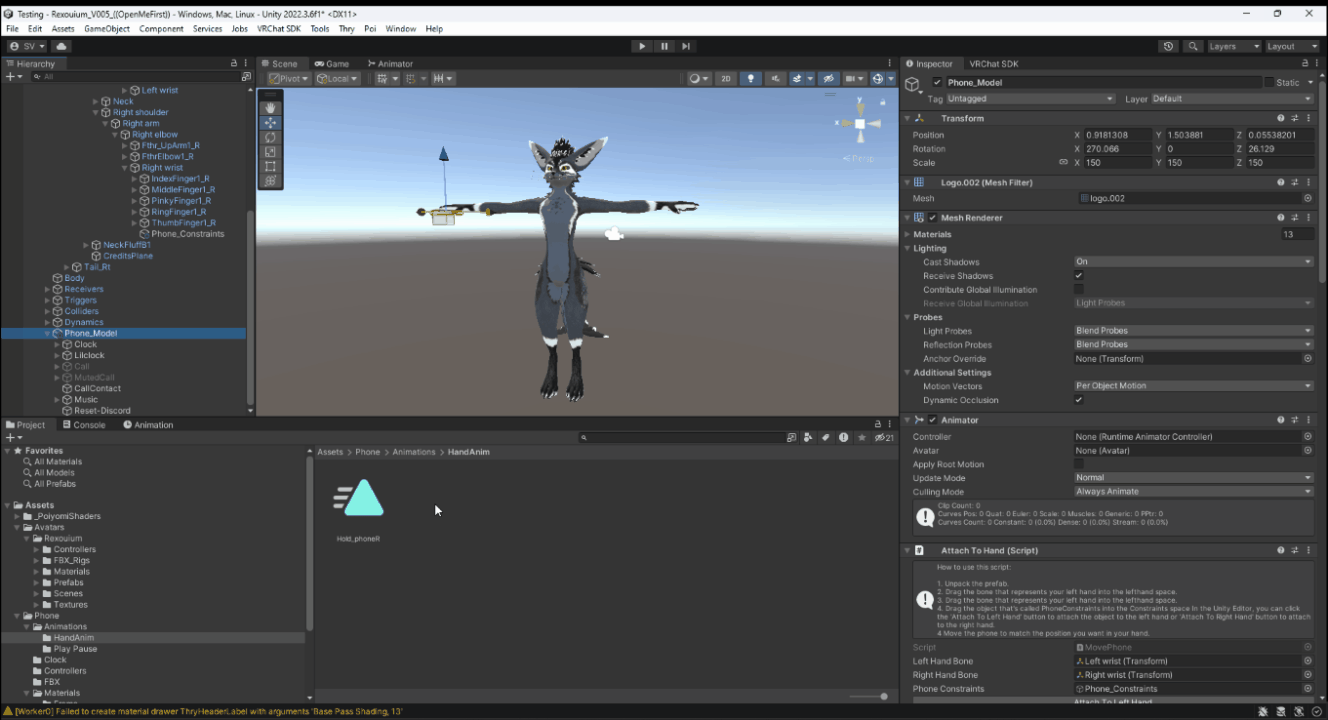The width and height of the screenshot is (1328, 720).
Task: Toggle Phone_Model active checkbox
Action: tap(937, 82)
